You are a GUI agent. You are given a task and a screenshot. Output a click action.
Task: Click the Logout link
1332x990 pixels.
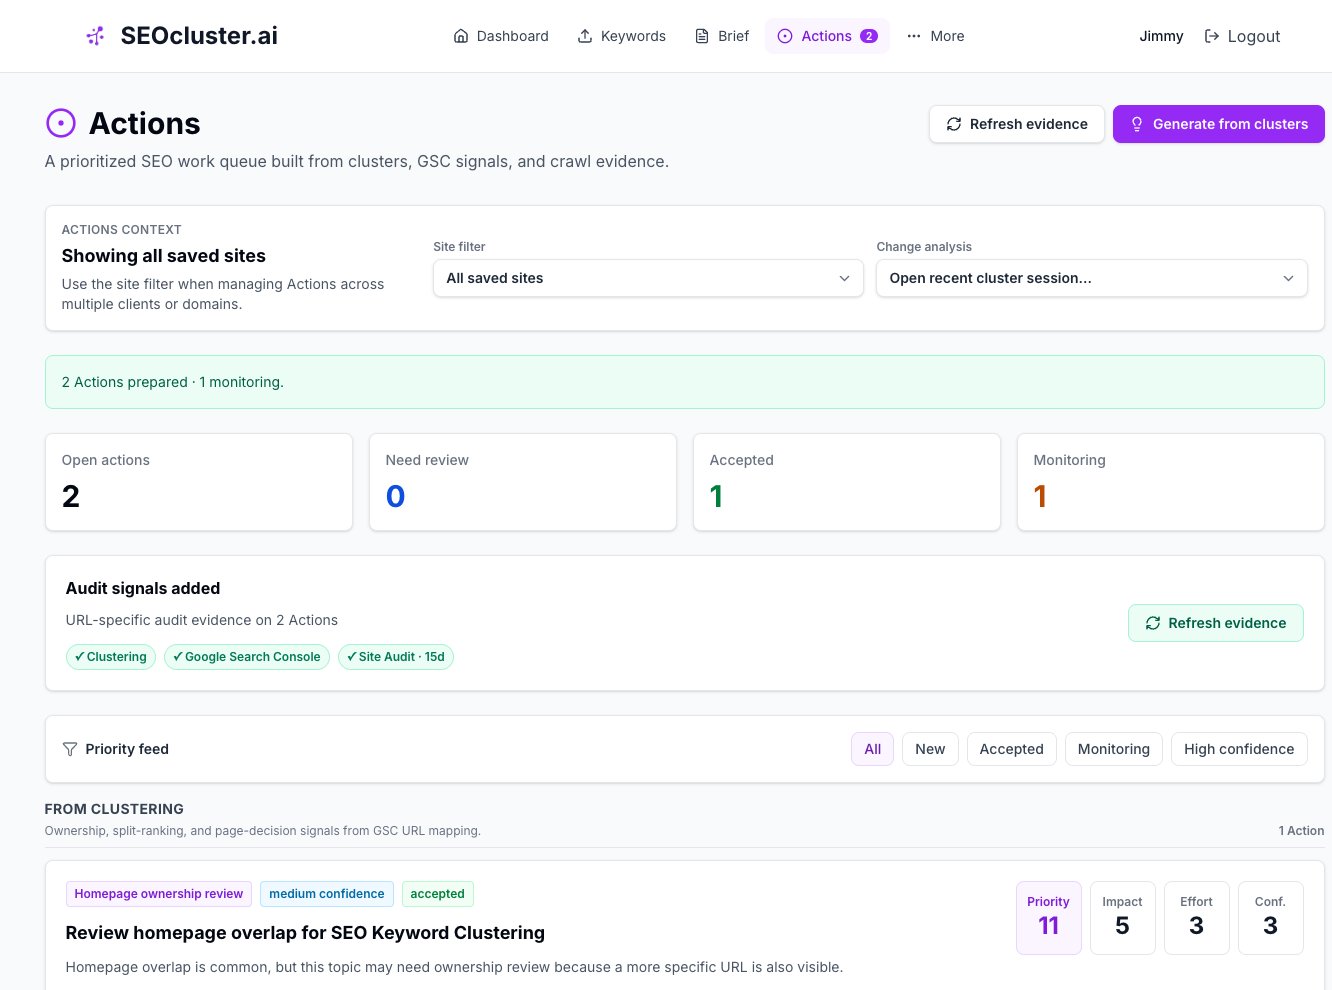tap(1242, 36)
